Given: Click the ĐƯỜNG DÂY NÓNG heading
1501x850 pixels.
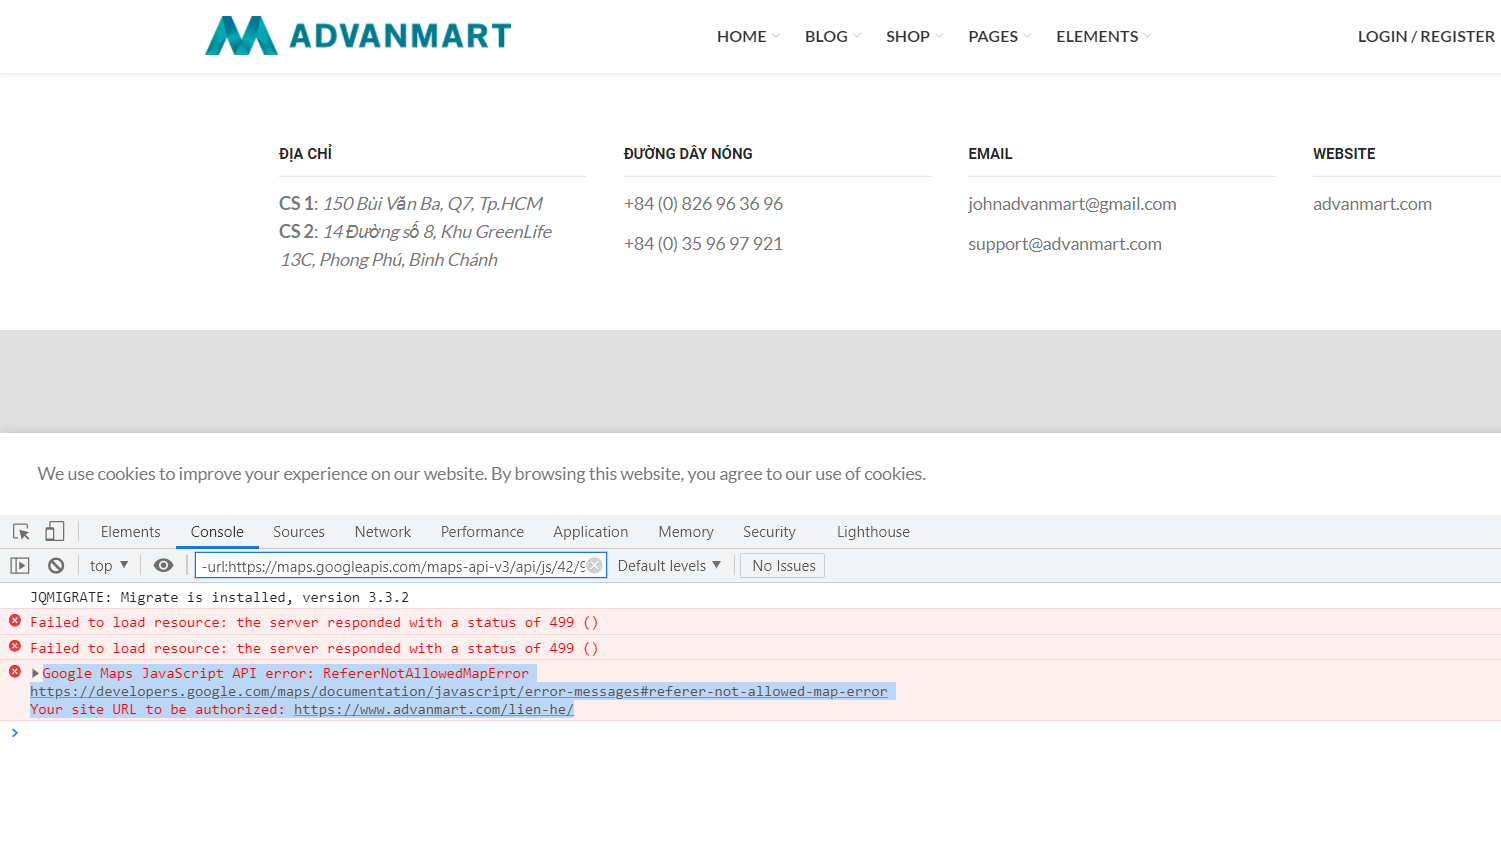Looking at the screenshot, I should click(688, 154).
